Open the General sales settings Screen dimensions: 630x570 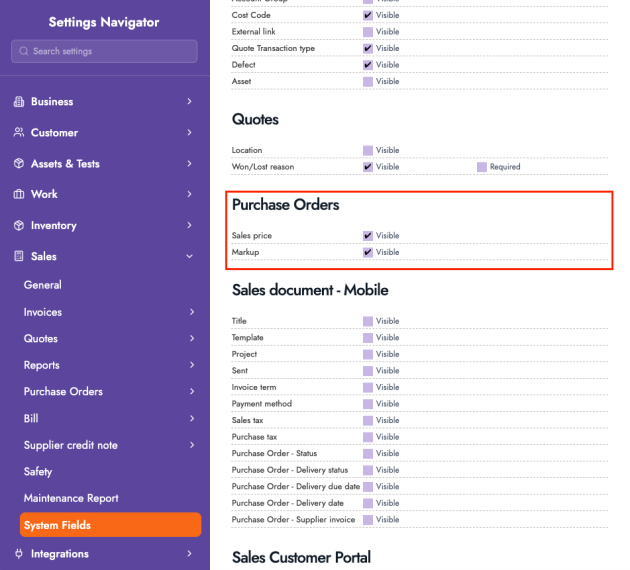click(43, 285)
